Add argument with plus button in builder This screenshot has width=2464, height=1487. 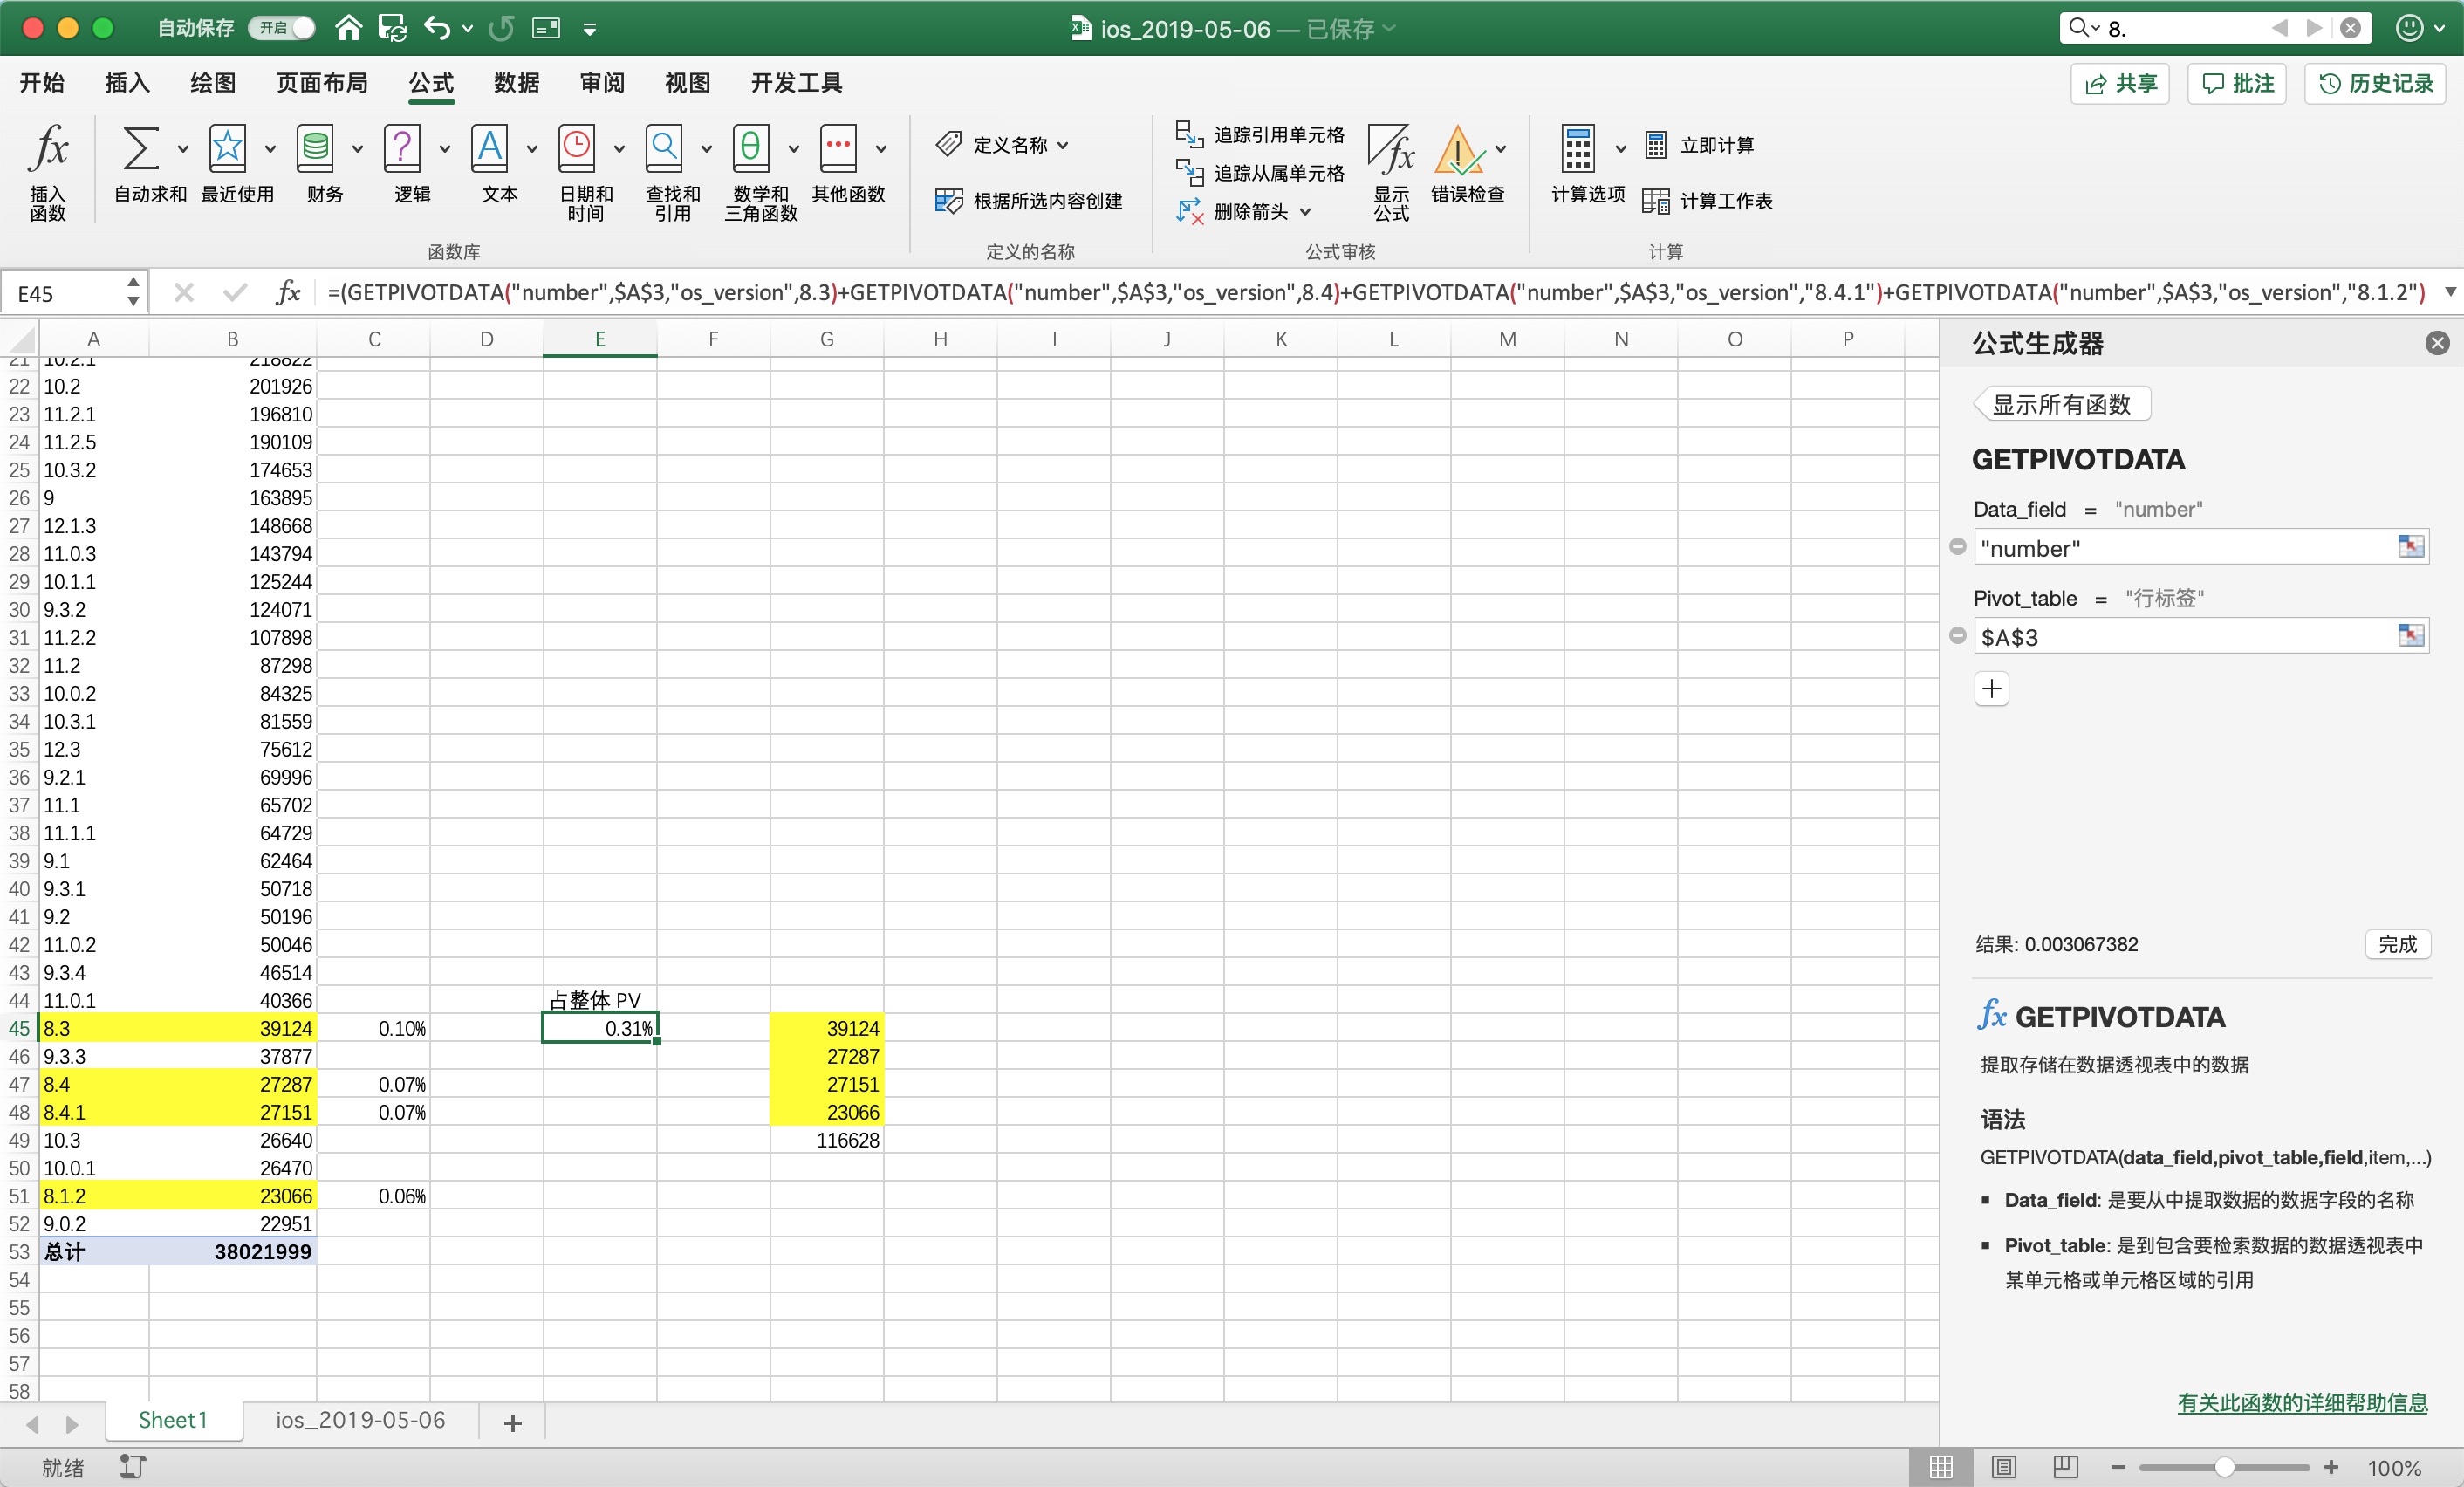point(1991,688)
